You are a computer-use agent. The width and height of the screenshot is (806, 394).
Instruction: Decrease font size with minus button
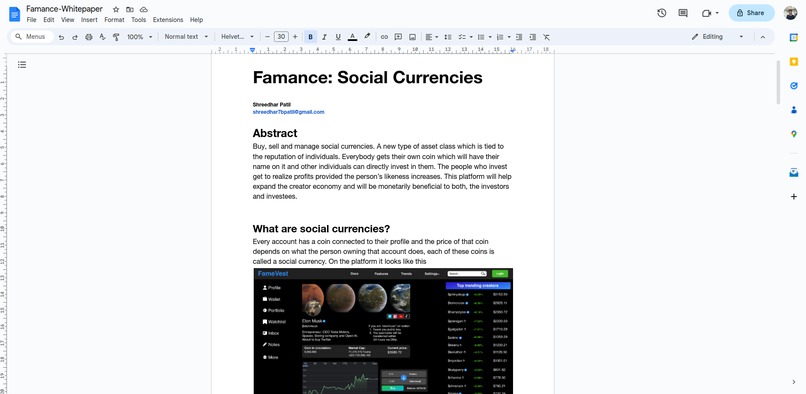click(x=267, y=37)
